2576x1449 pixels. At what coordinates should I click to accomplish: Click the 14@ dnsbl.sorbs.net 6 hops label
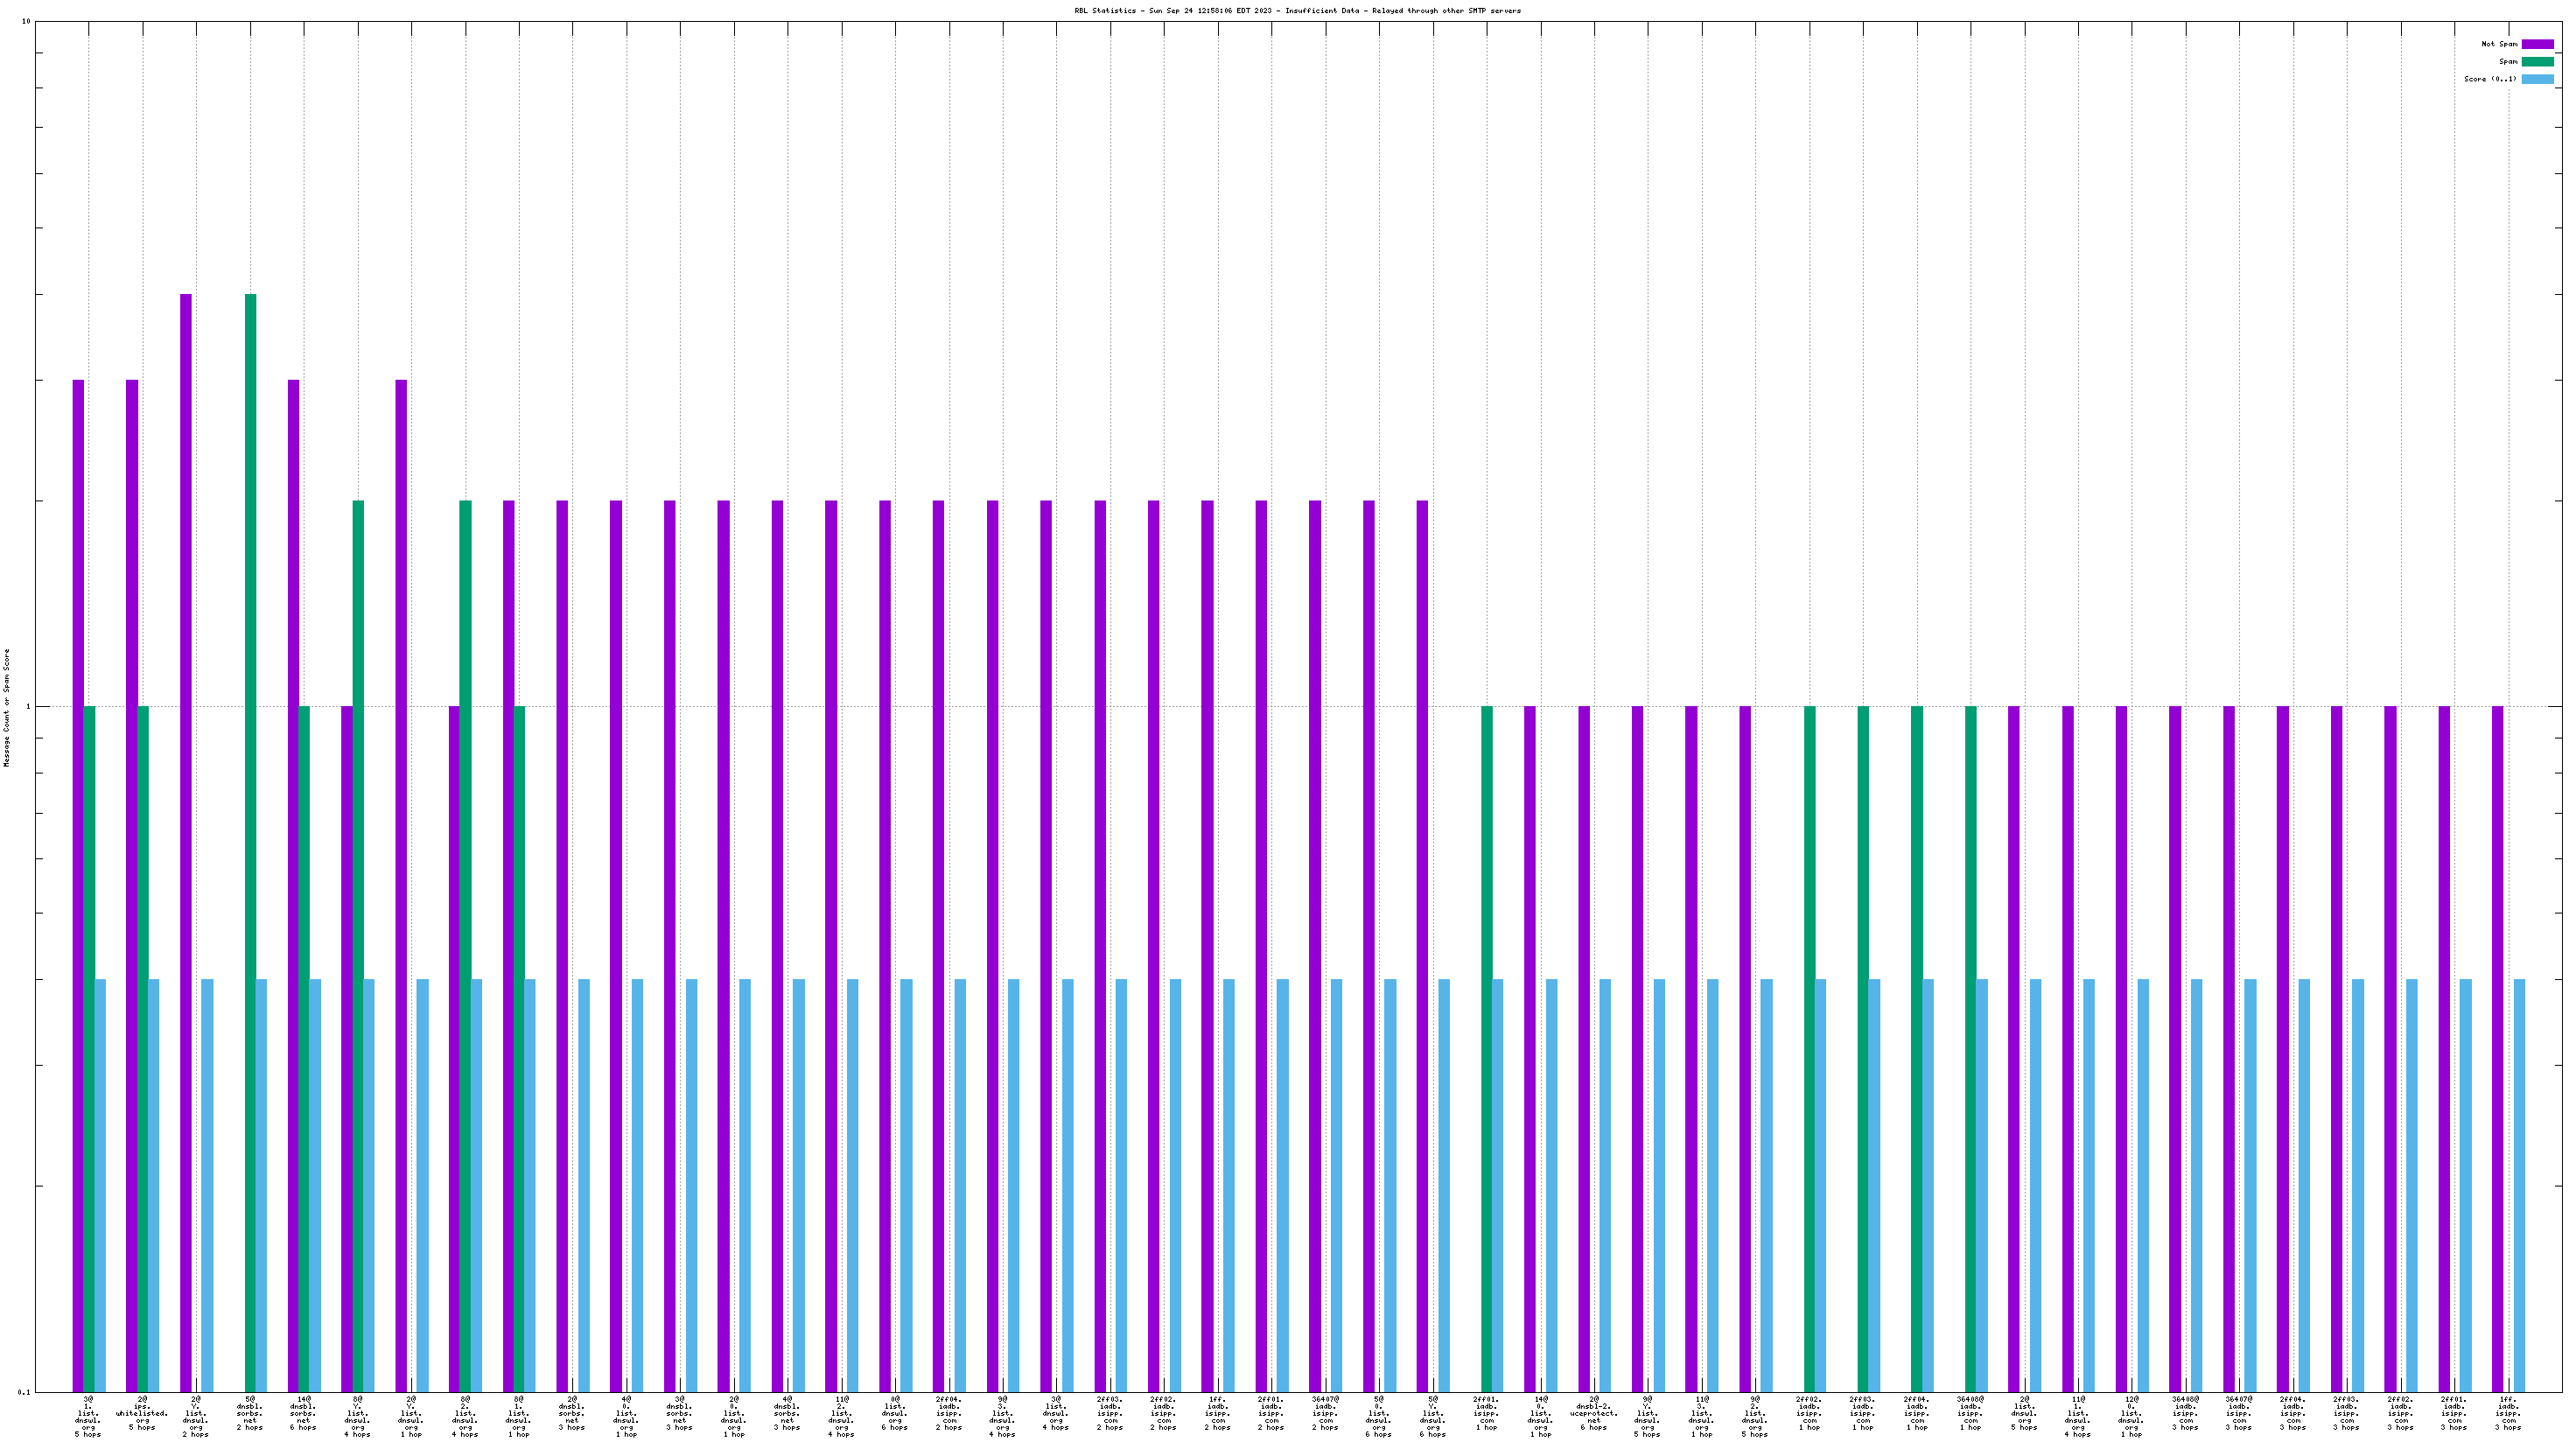tap(303, 1413)
